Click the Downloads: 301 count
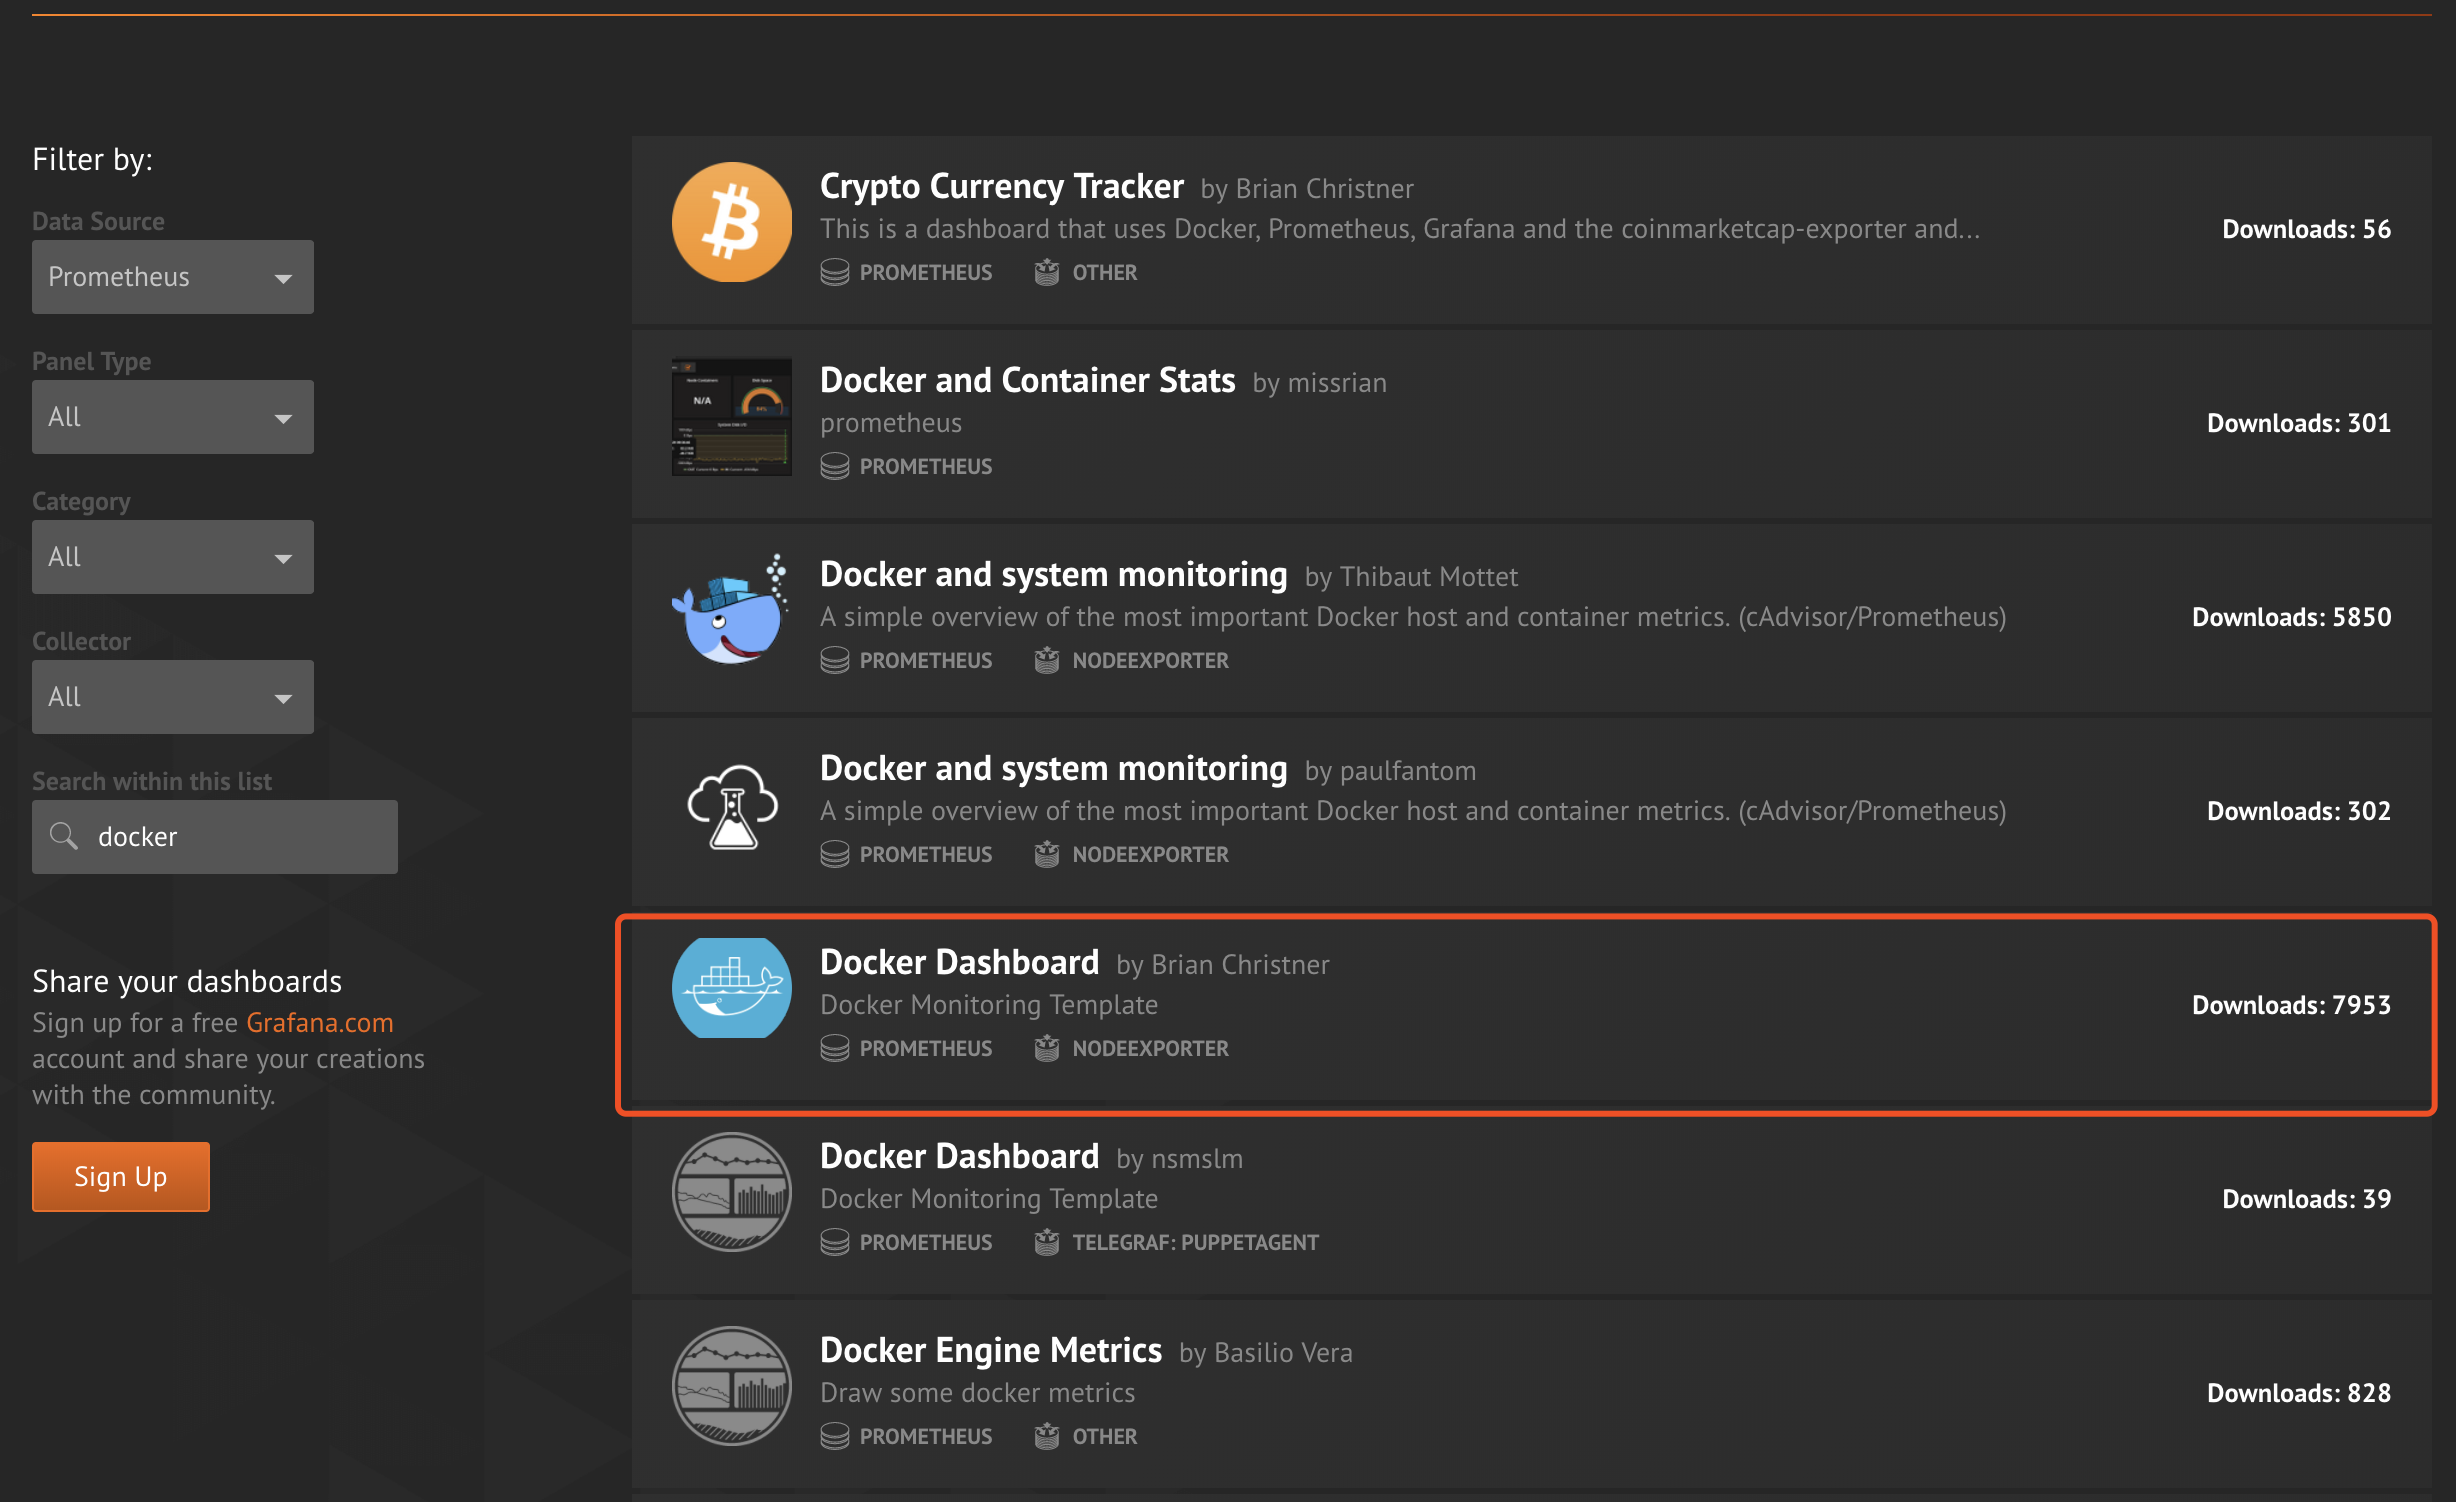Screen dimensions: 2456x1502 2299,423
